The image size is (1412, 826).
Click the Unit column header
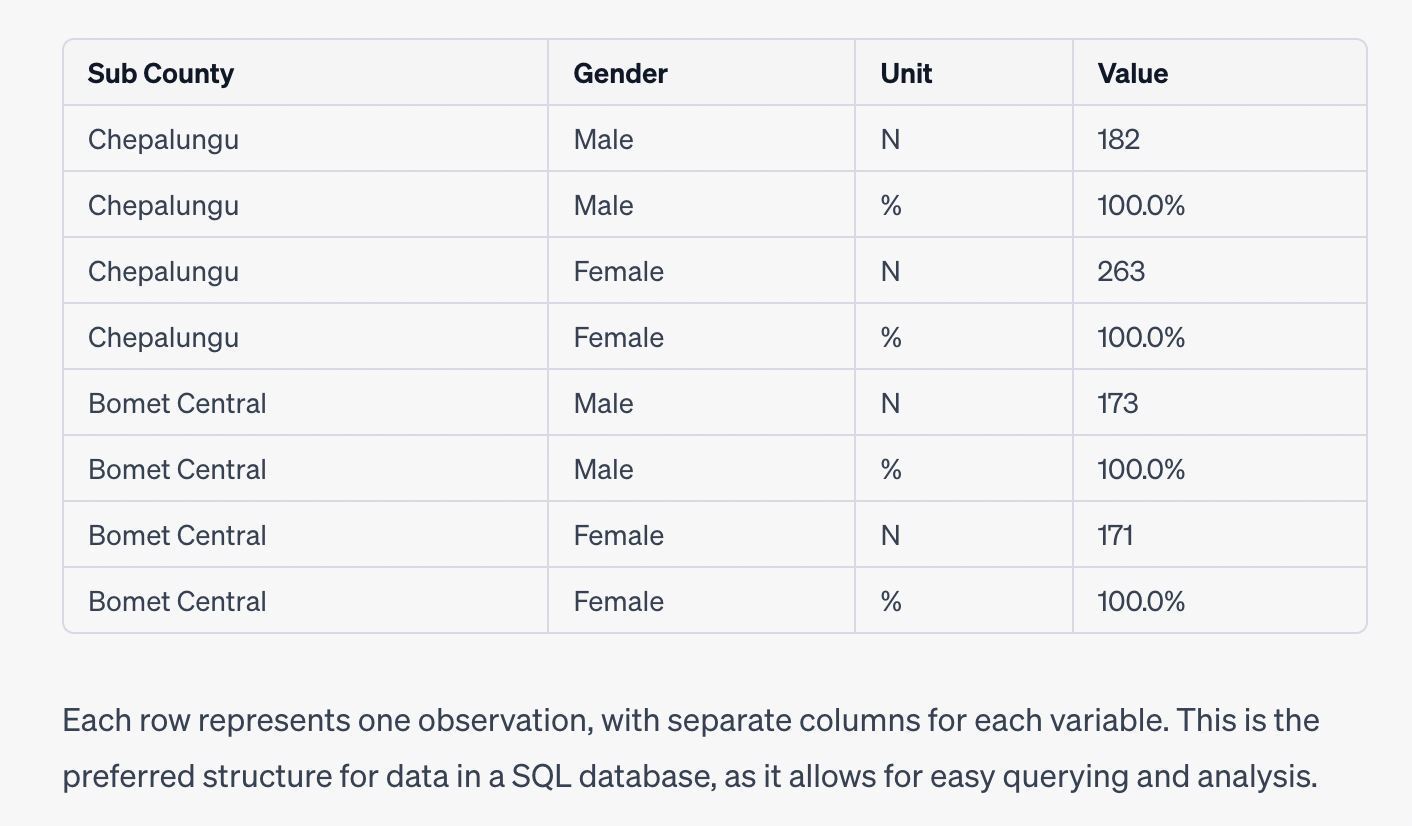[906, 73]
